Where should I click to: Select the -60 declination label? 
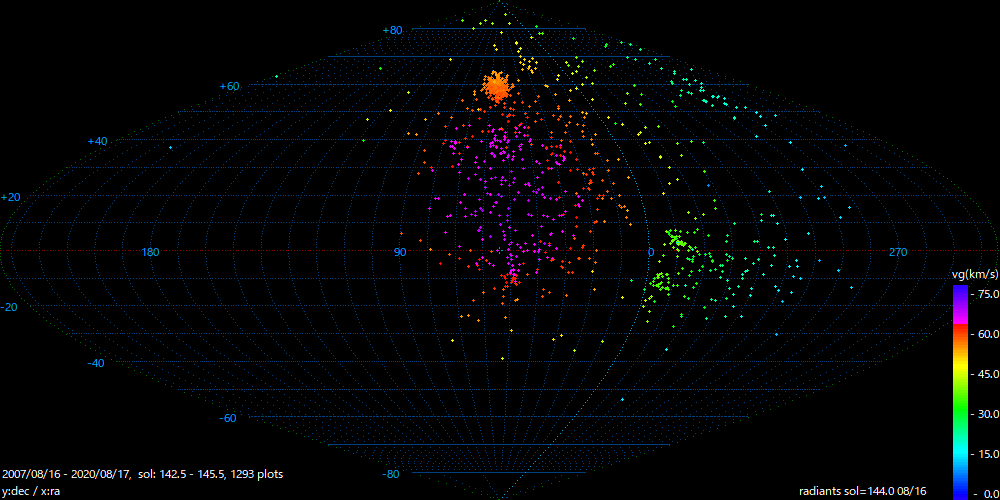[227, 418]
